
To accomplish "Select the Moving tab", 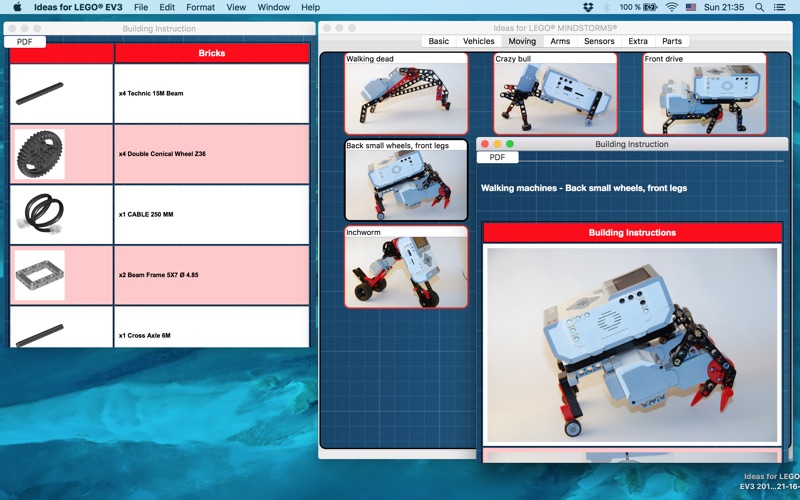I will pos(522,41).
